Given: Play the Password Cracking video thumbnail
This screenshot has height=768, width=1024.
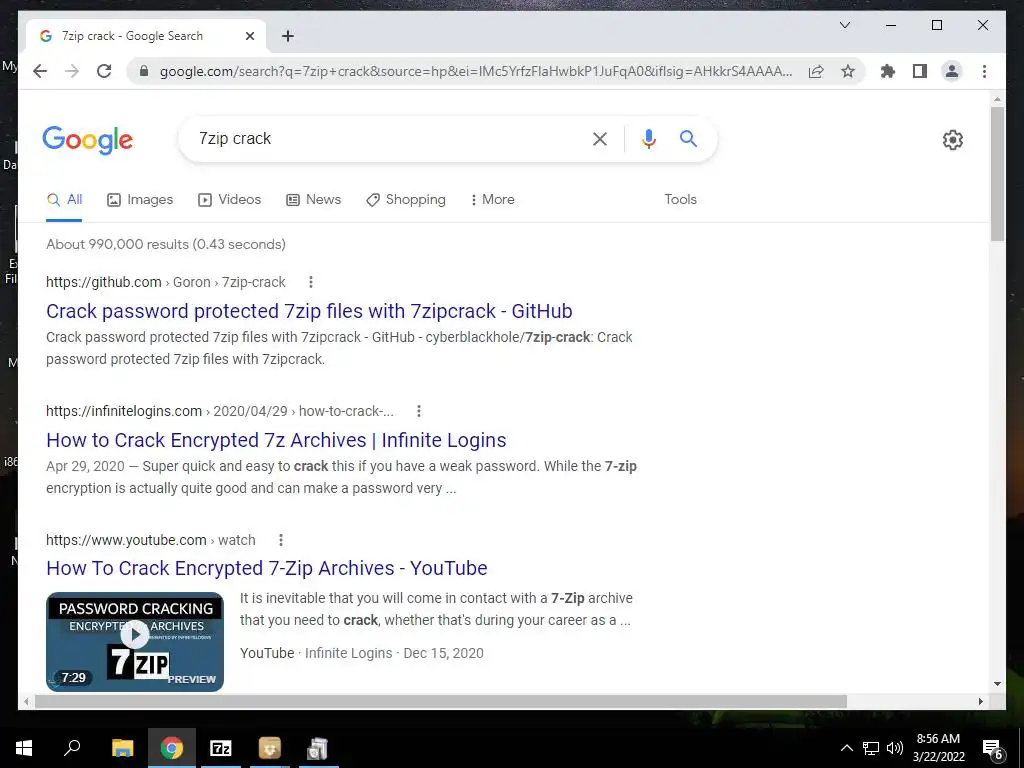Looking at the screenshot, I should coord(135,641).
